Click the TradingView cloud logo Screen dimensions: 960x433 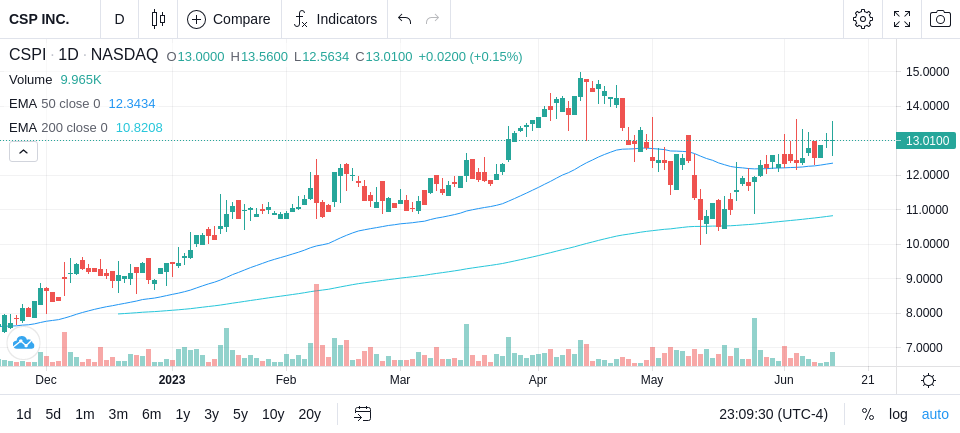pyautogui.click(x=23, y=343)
